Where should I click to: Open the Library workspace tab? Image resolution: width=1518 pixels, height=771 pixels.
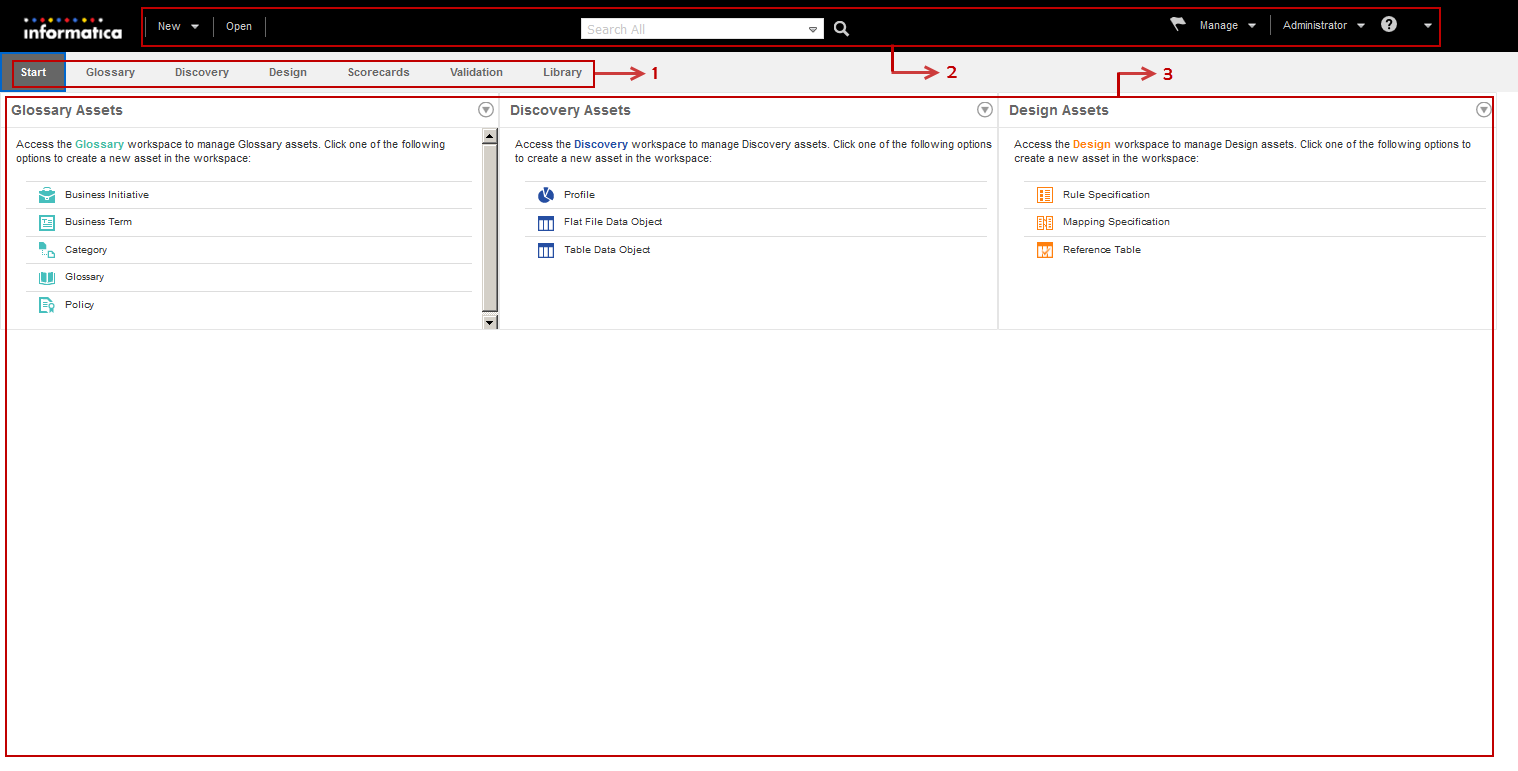point(562,73)
